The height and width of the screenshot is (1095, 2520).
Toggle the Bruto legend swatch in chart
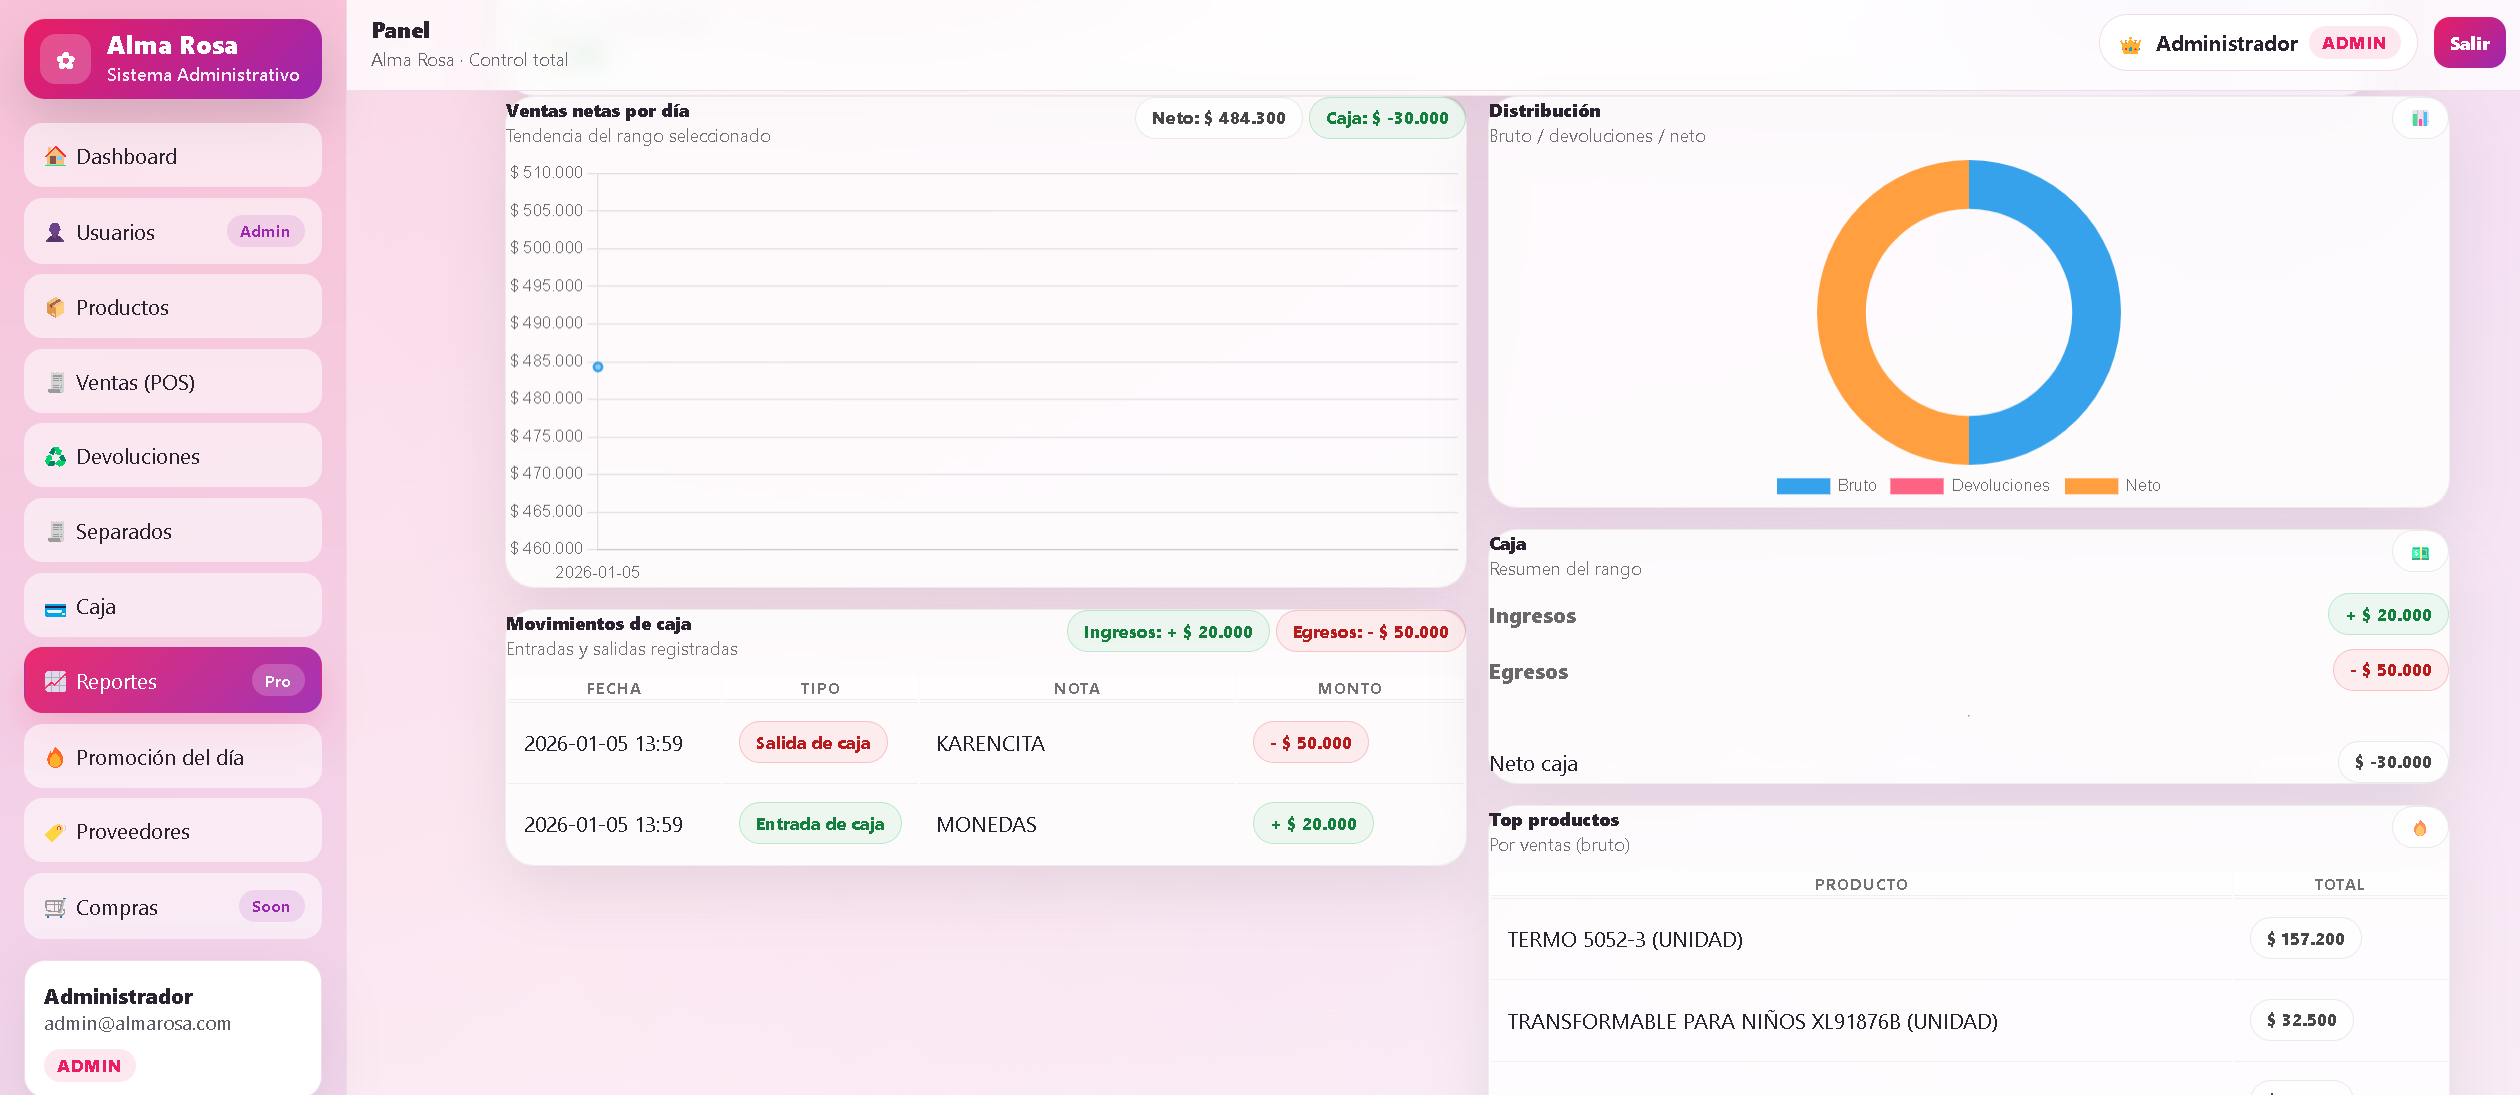[1803, 486]
